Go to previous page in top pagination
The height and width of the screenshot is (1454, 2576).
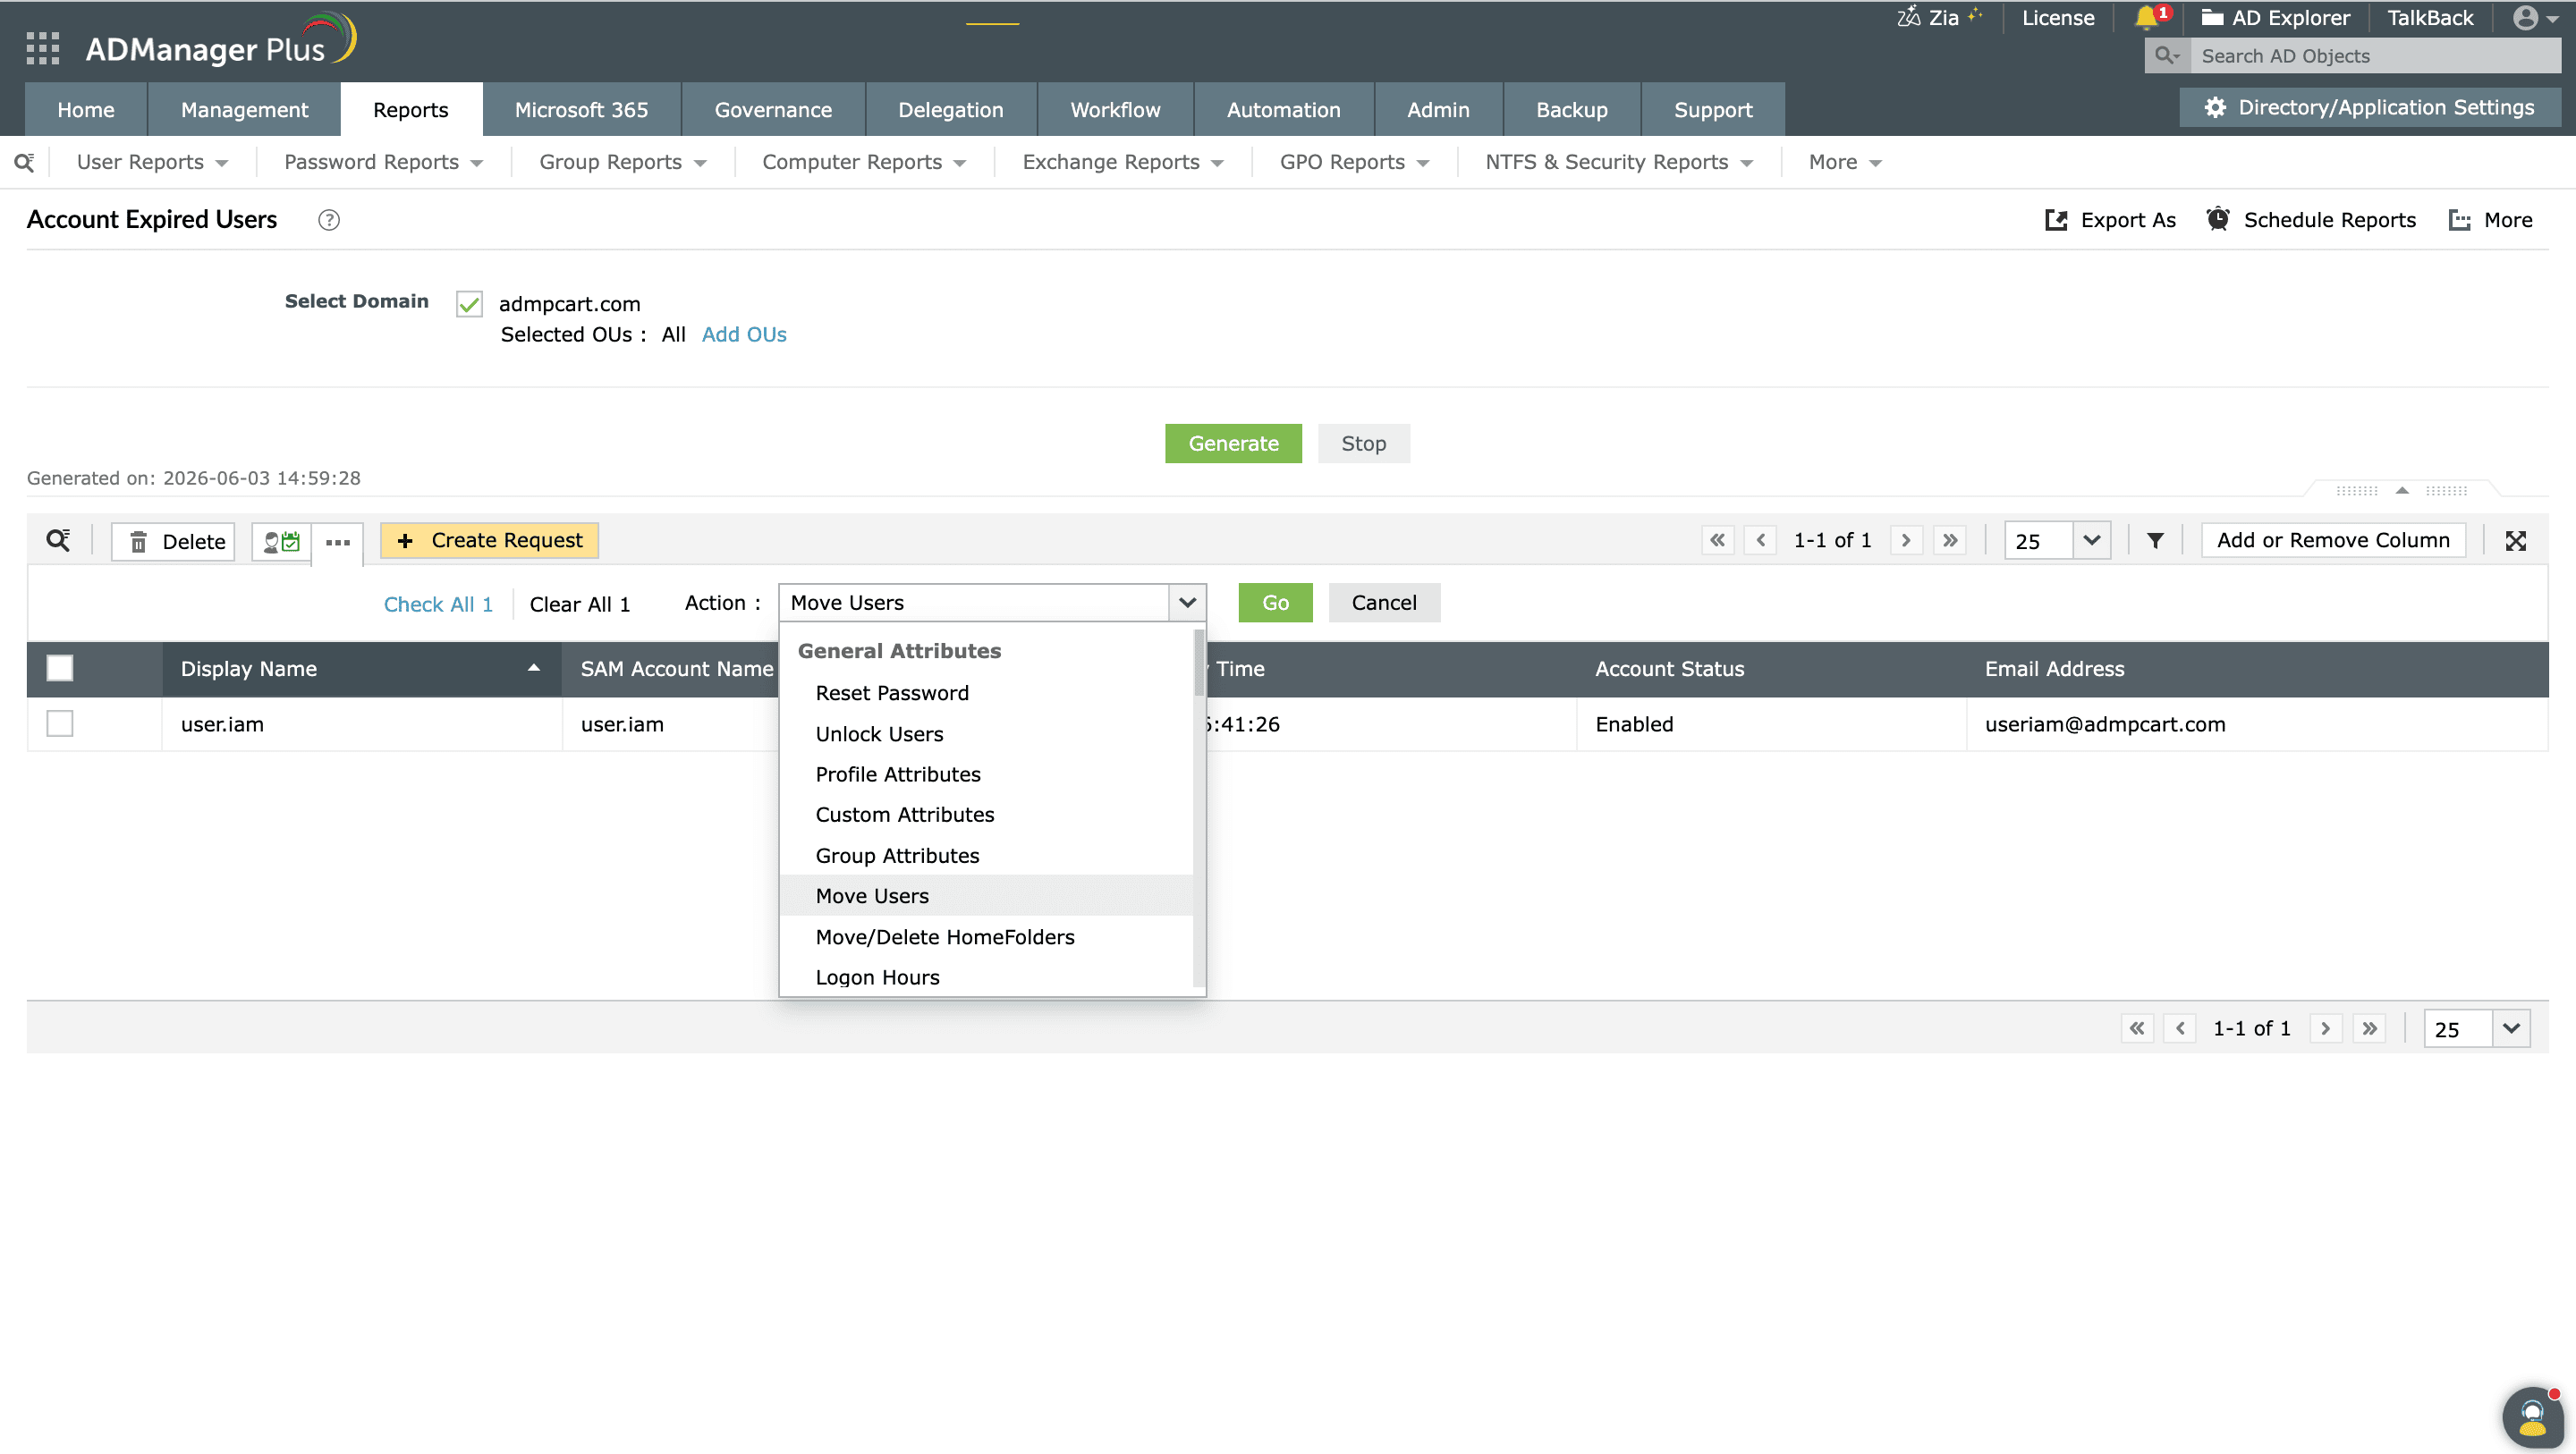[1760, 541]
